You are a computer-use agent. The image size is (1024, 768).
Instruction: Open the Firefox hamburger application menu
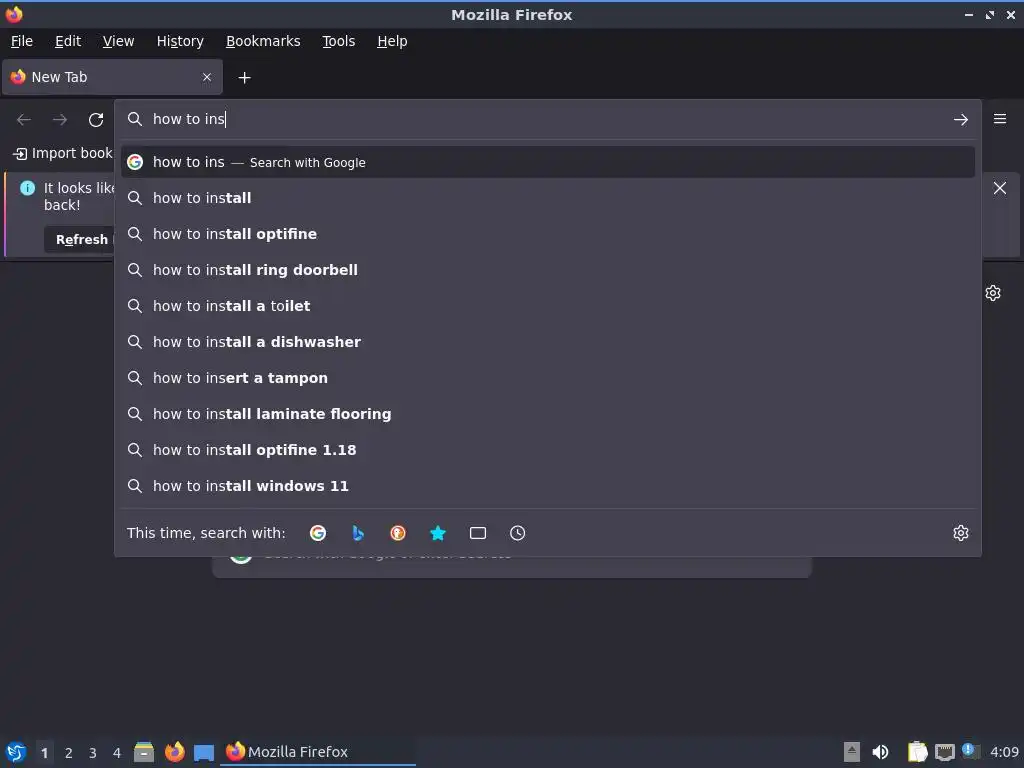1000,119
